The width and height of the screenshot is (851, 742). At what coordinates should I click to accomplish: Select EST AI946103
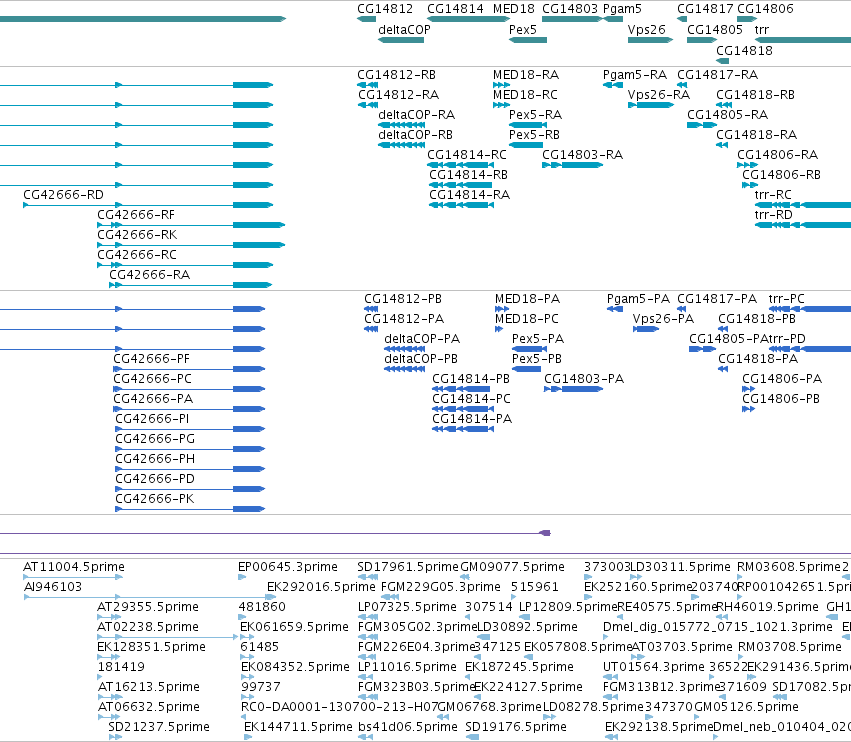tap(53, 587)
